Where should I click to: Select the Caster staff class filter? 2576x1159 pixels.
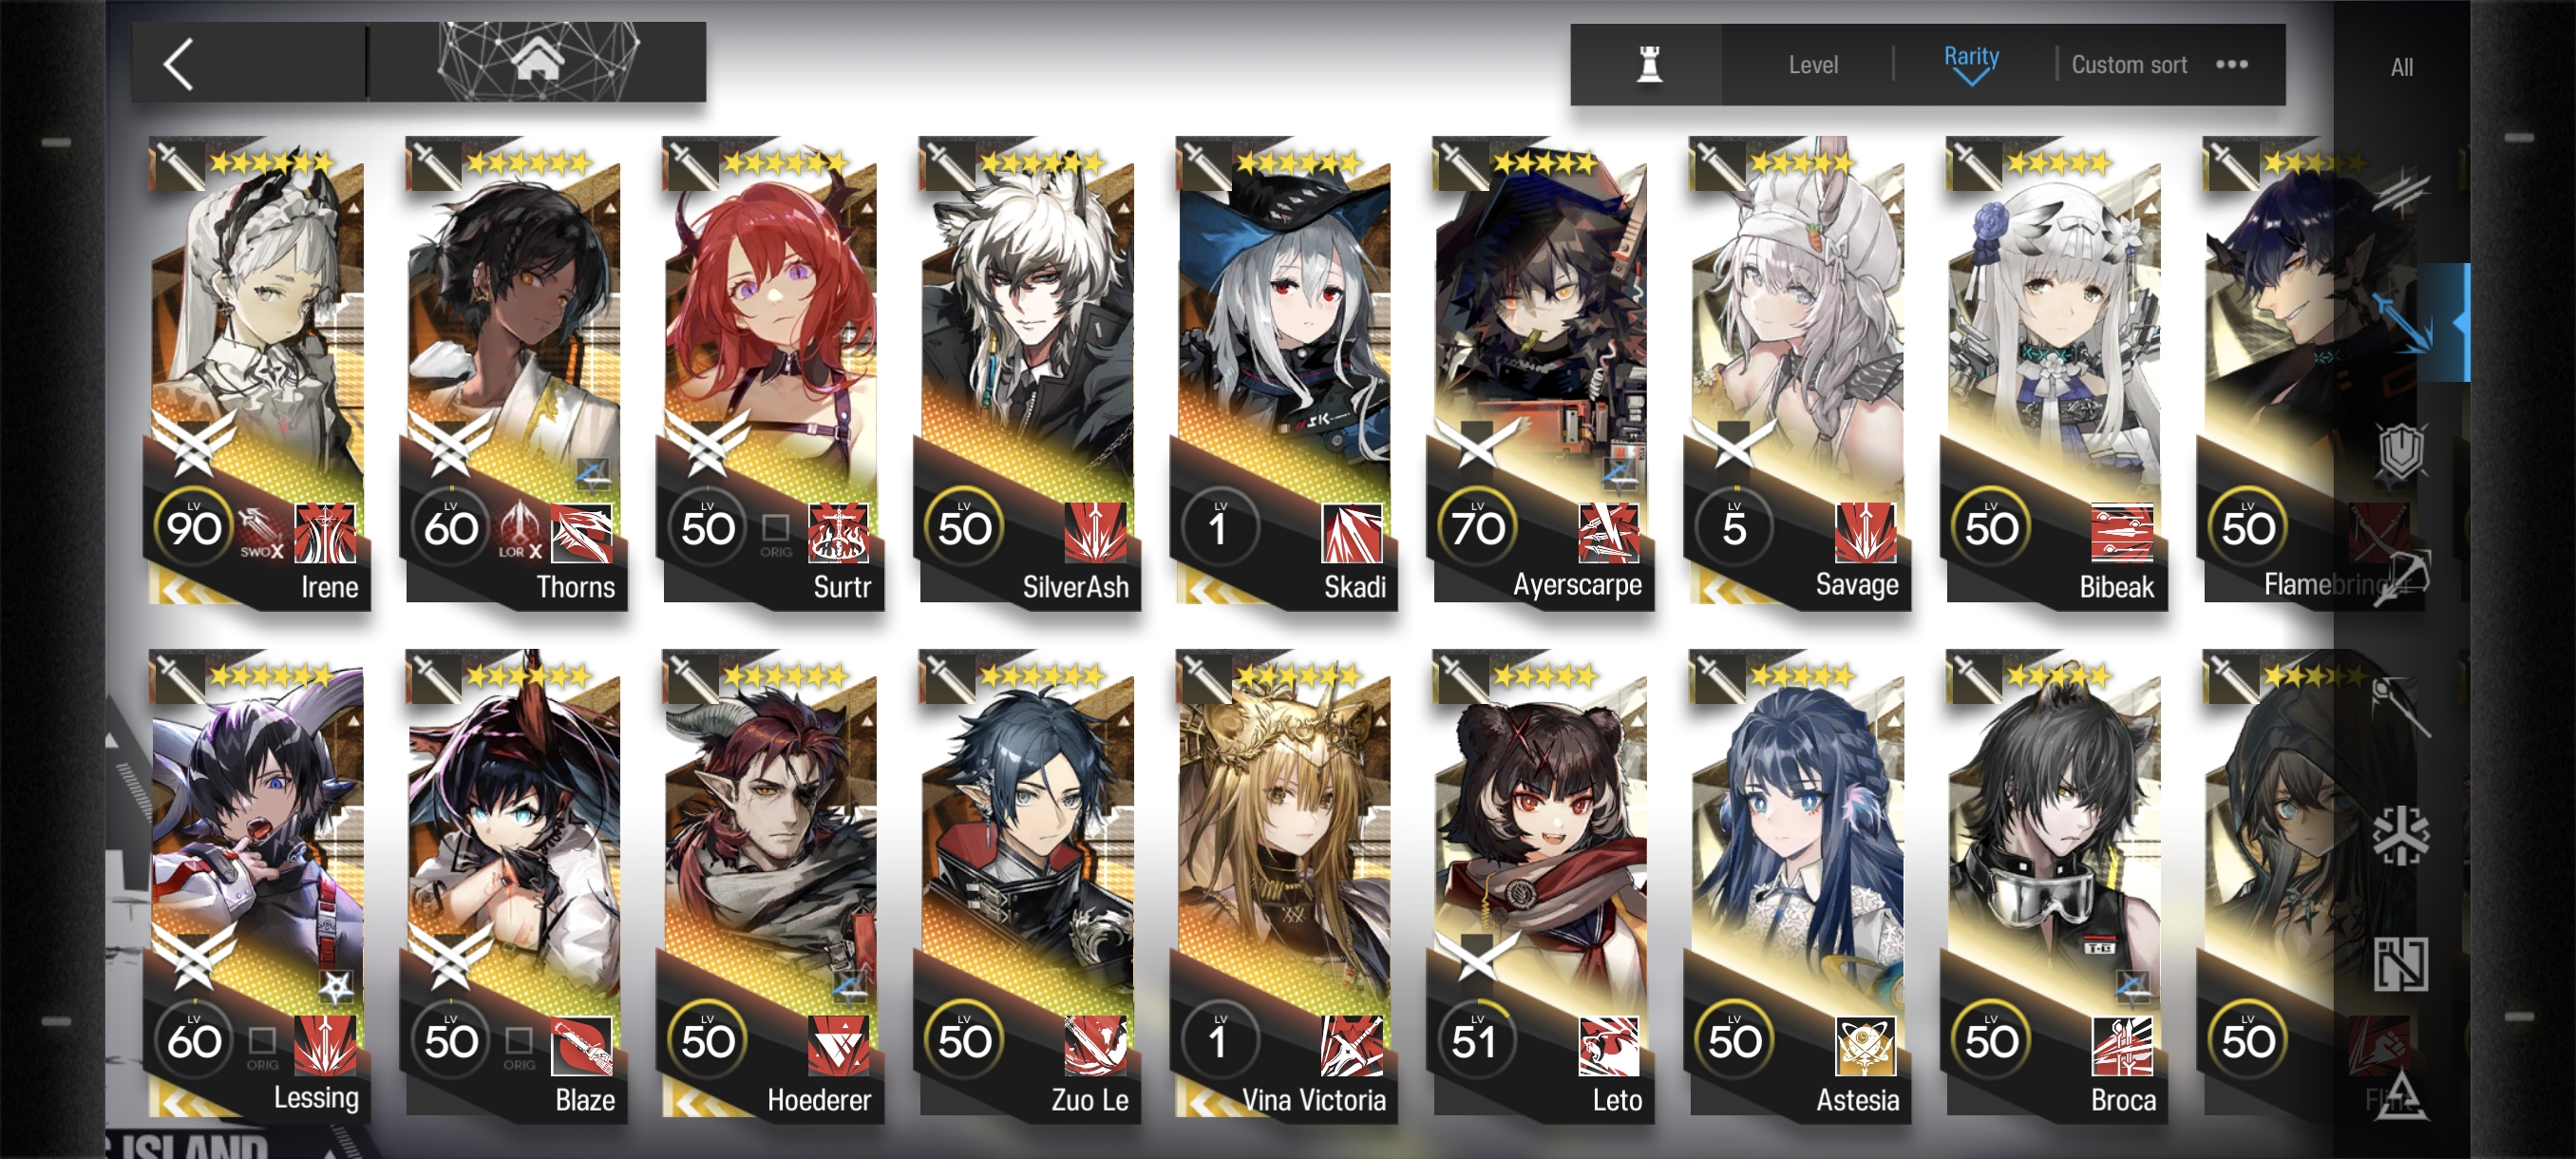click(2402, 706)
